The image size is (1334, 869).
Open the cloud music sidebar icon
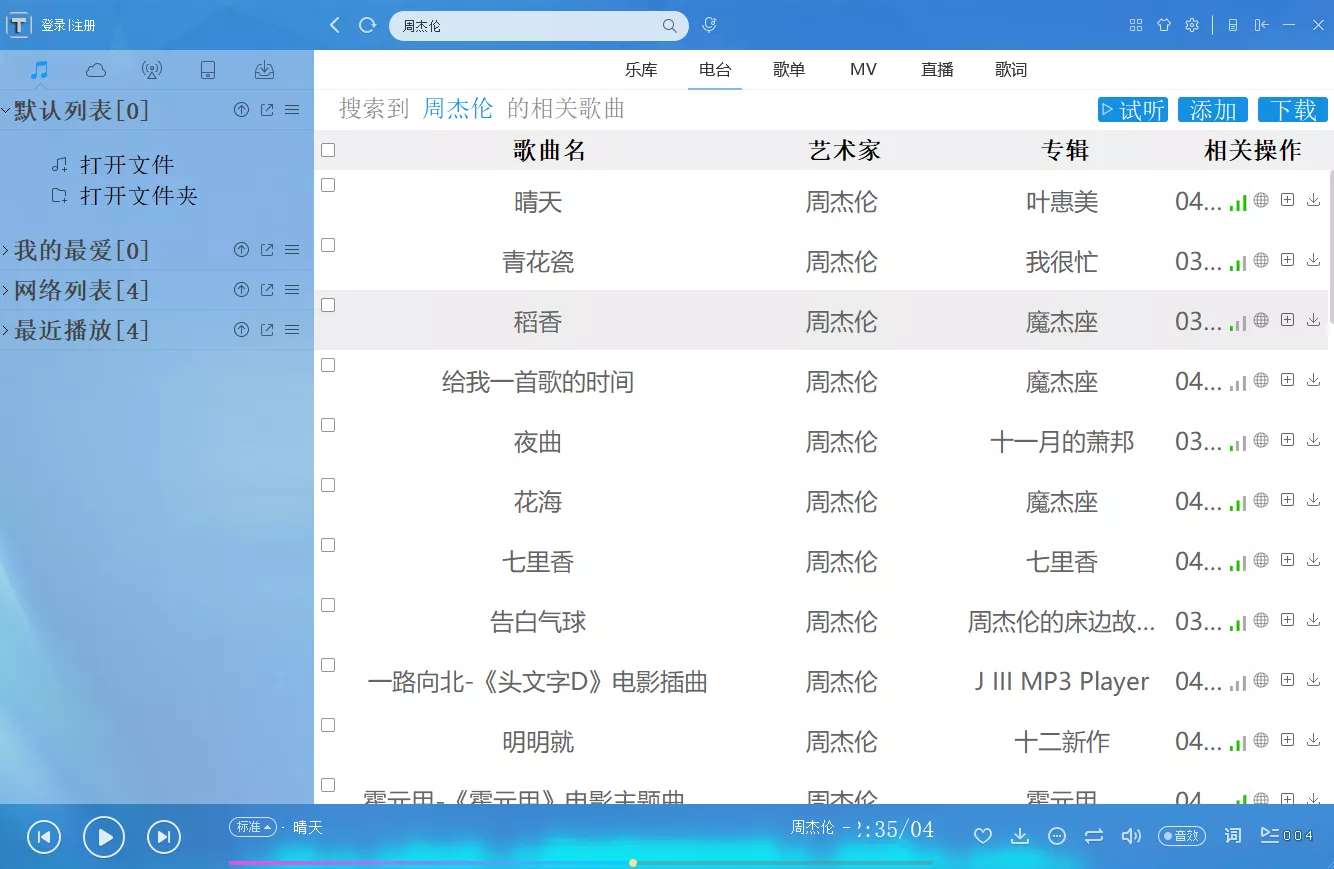(96, 70)
